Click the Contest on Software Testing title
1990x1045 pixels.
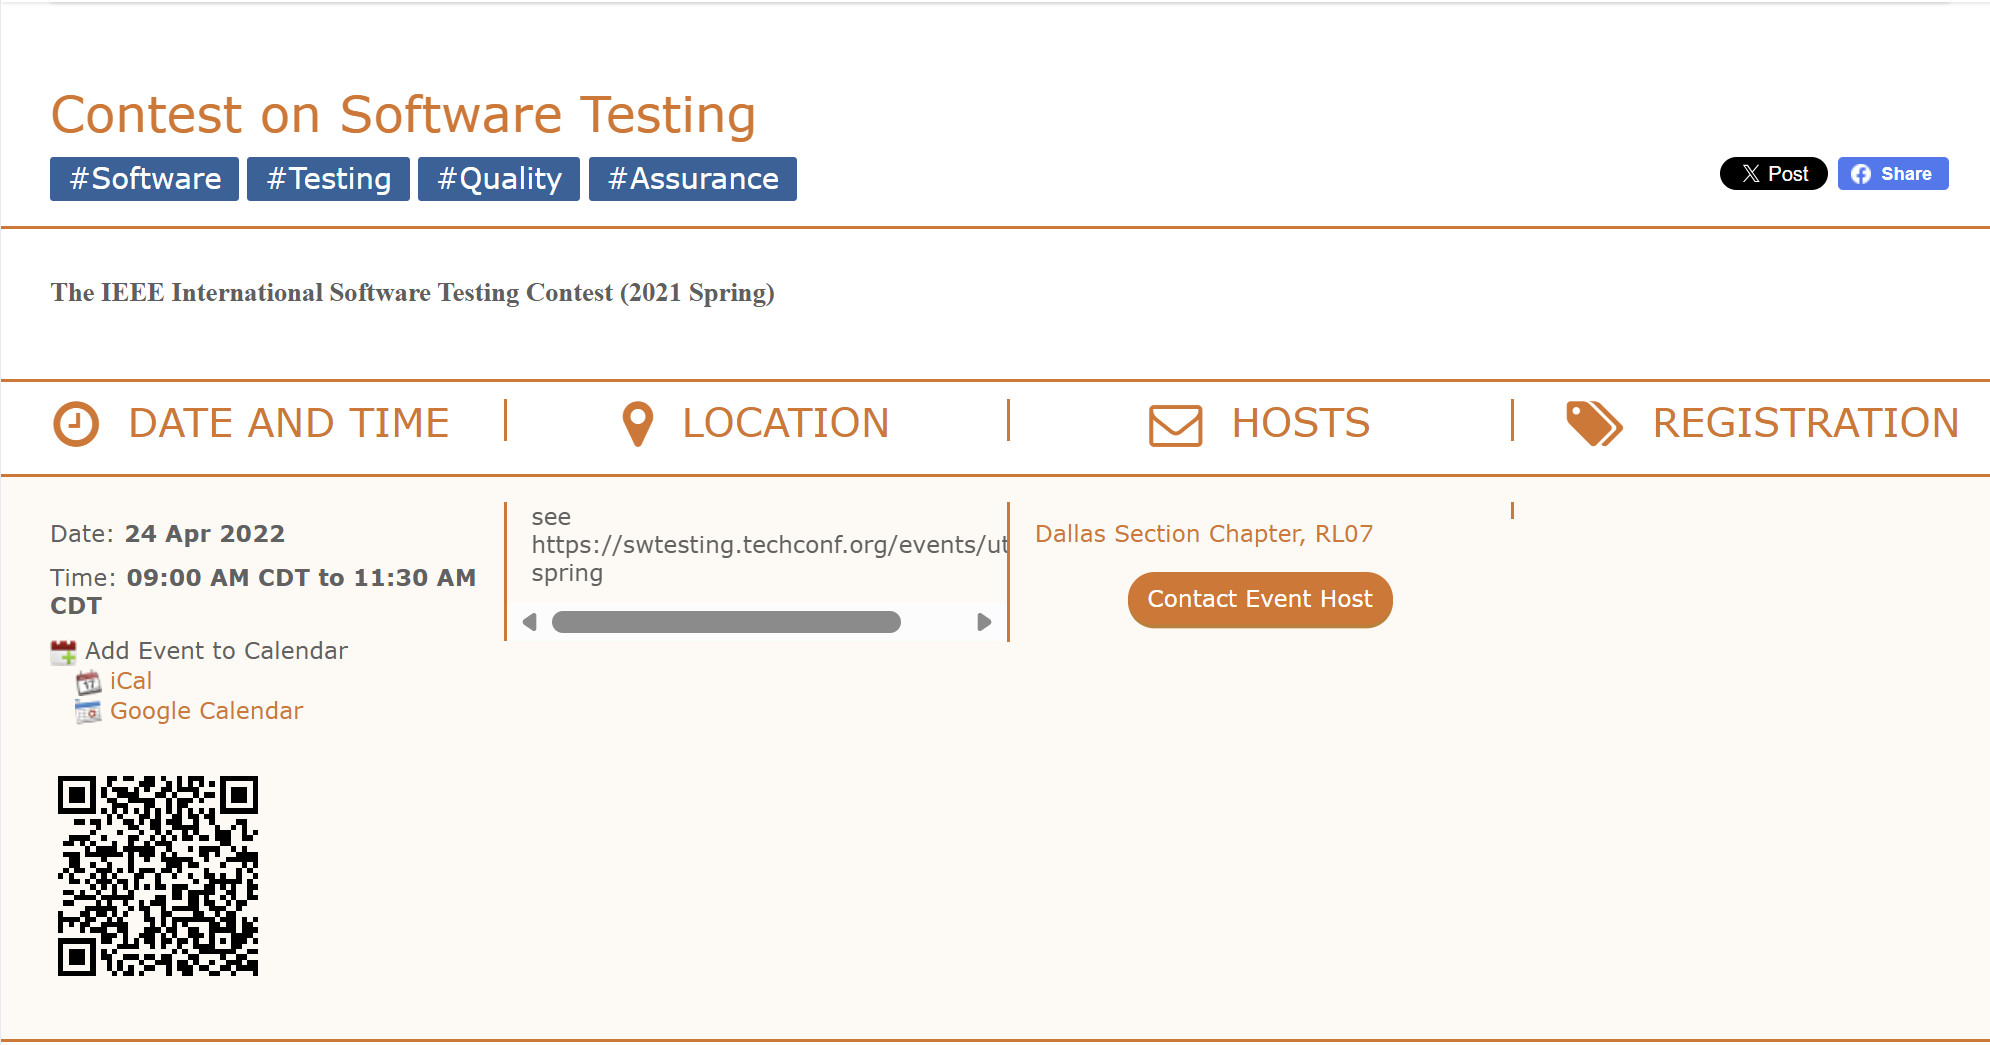pos(403,114)
